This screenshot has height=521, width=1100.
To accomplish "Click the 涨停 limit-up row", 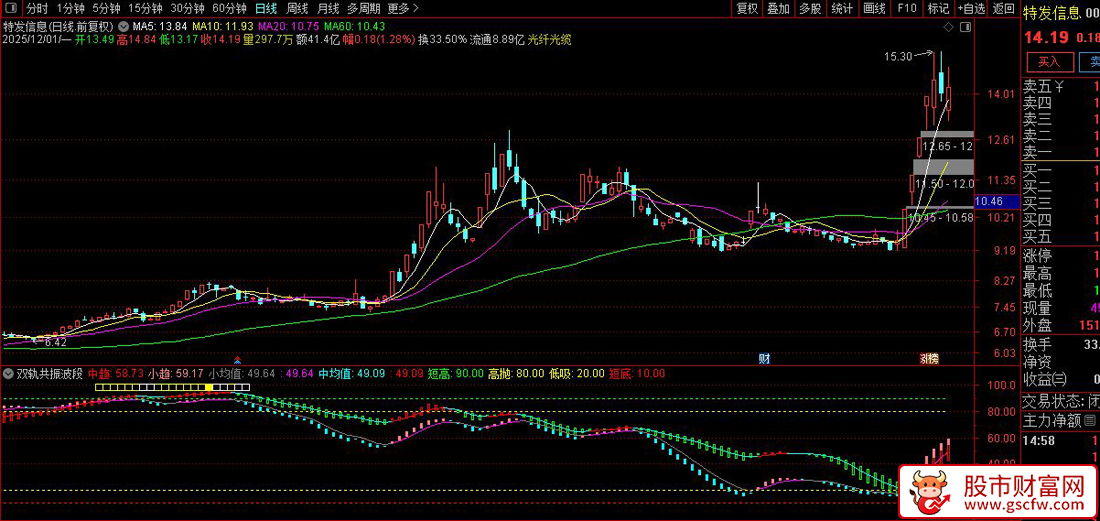I will pyautogui.click(x=1061, y=257).
